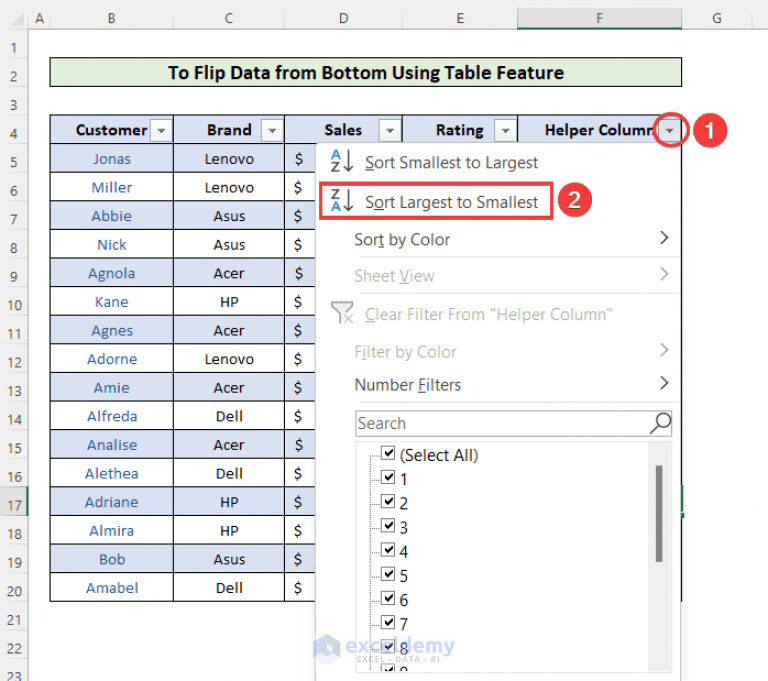Click the cell containing "Amabel"

click(112, 587)
